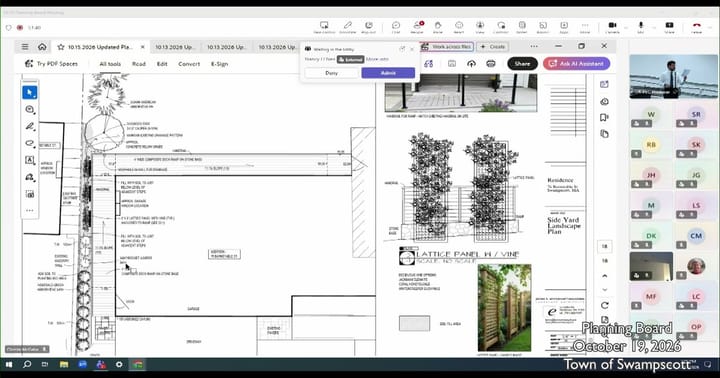Expand the Teams More options ellipsis

click(585, 28)
